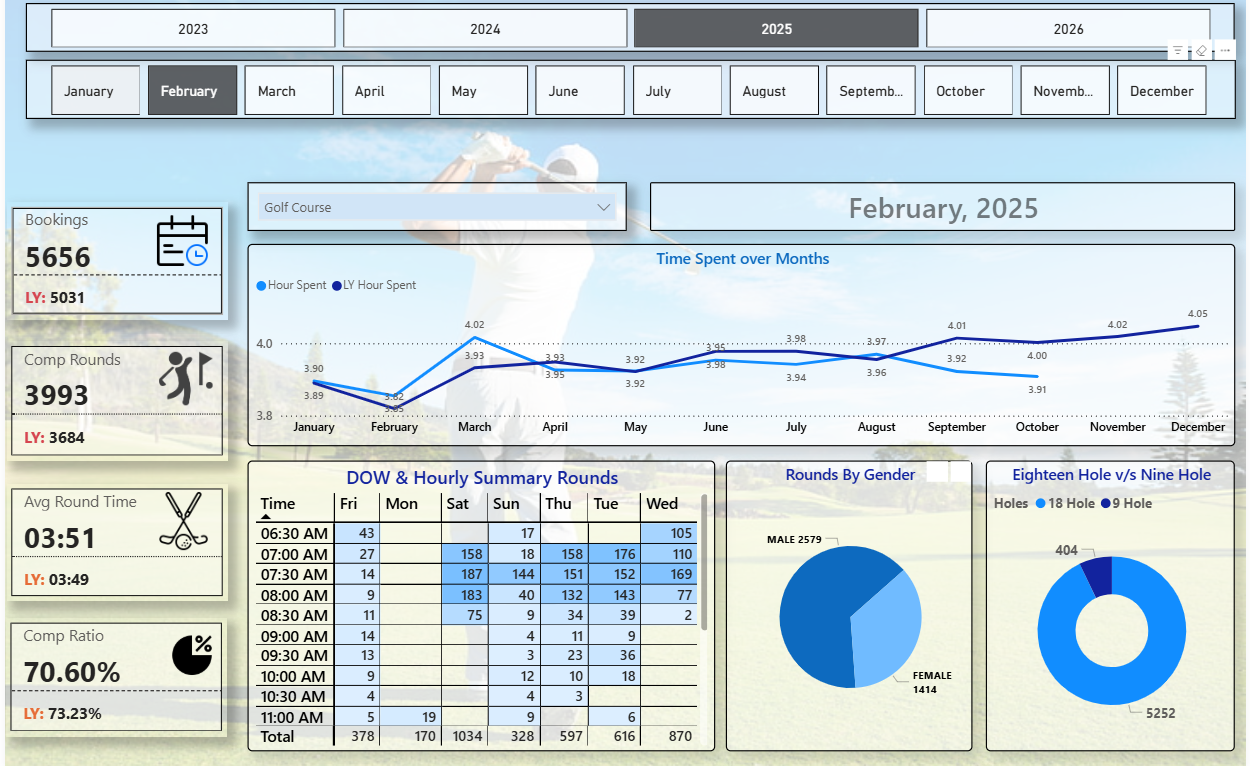
Task: Click the 9 Hole donut segment
Action: coord(1098,576)
